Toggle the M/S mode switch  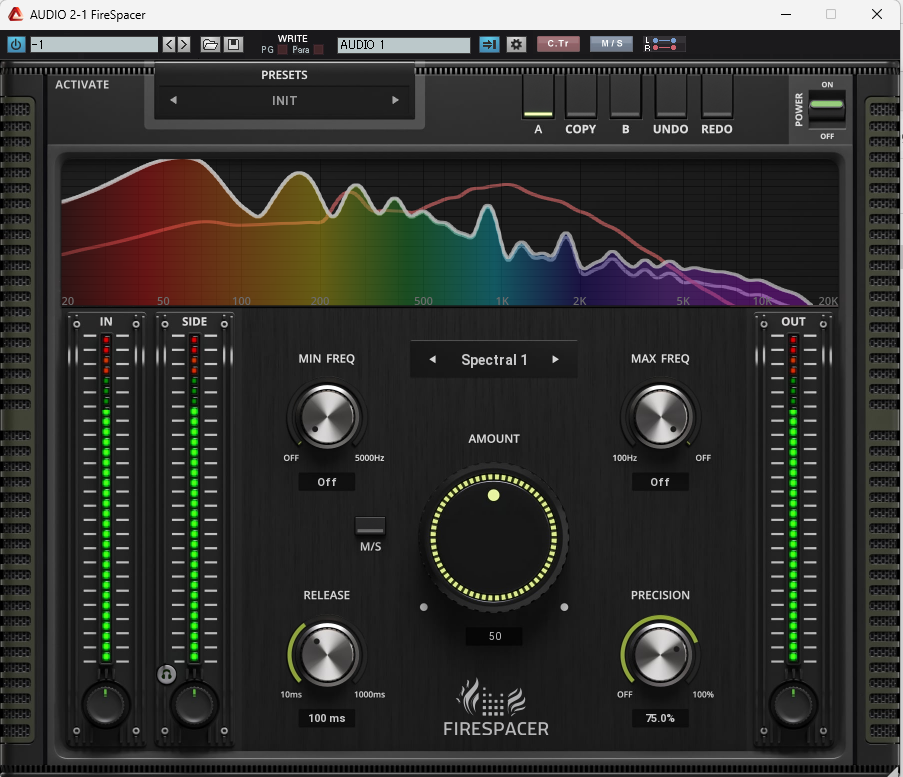[370, 525]
